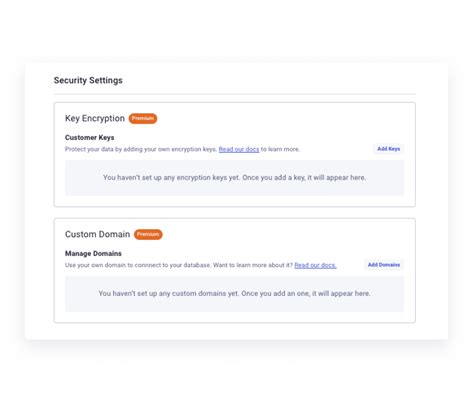This screenshot has height=402, width=474.
Task: Click the Premium badge beside Custom Domain
Action: click(x=148, y=234)
